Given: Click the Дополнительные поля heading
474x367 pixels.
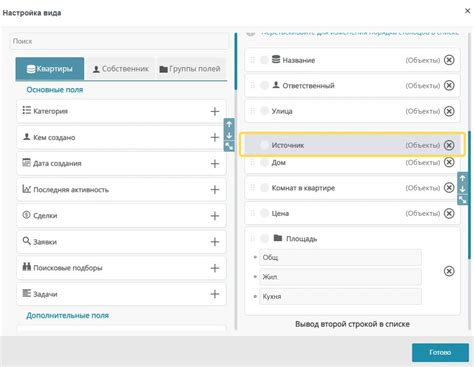Looking at the screenshot, I should (x=67, y=315).
